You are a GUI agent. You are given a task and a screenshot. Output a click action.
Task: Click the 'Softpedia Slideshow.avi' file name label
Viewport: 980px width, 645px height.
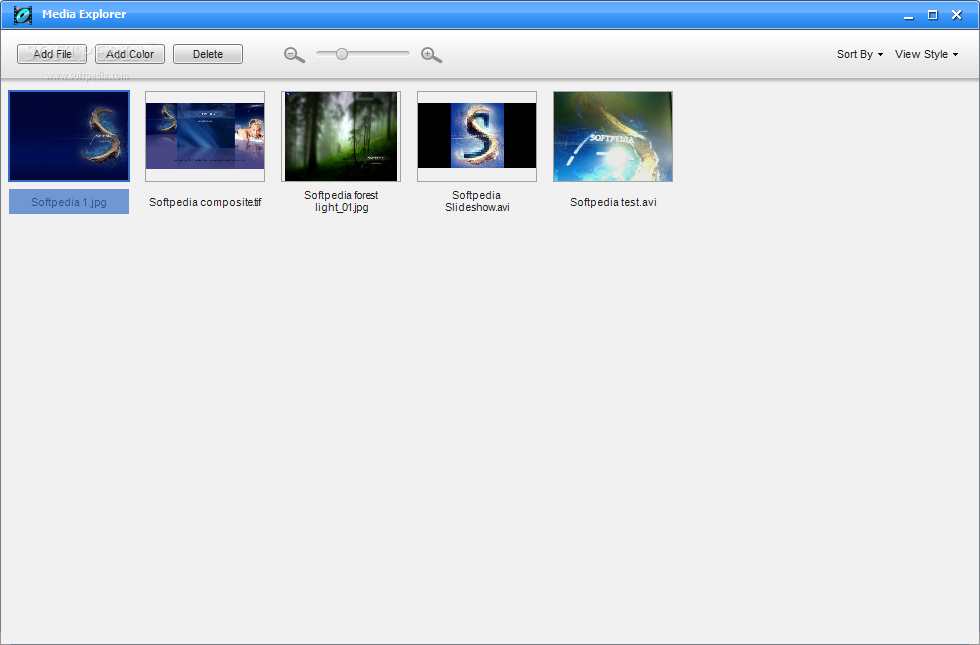[x=477, y=201]
